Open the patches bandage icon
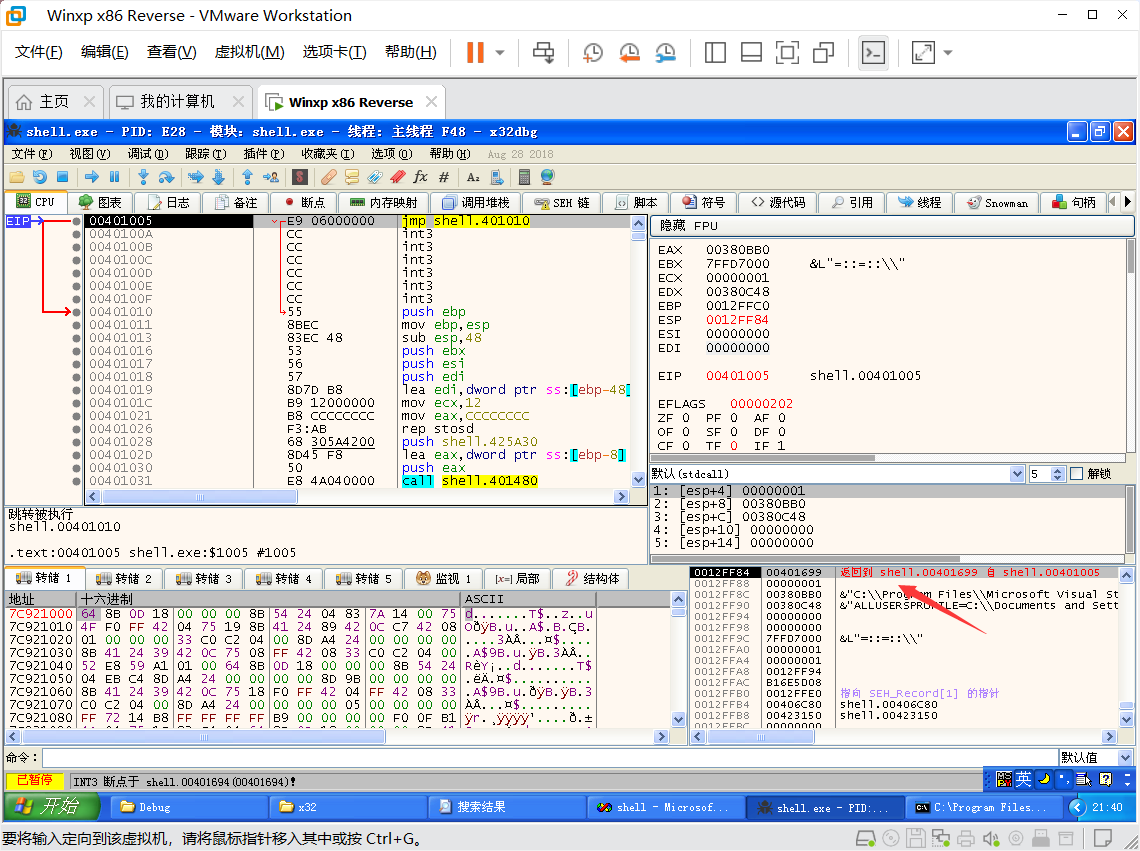 (x=329, y=177)
